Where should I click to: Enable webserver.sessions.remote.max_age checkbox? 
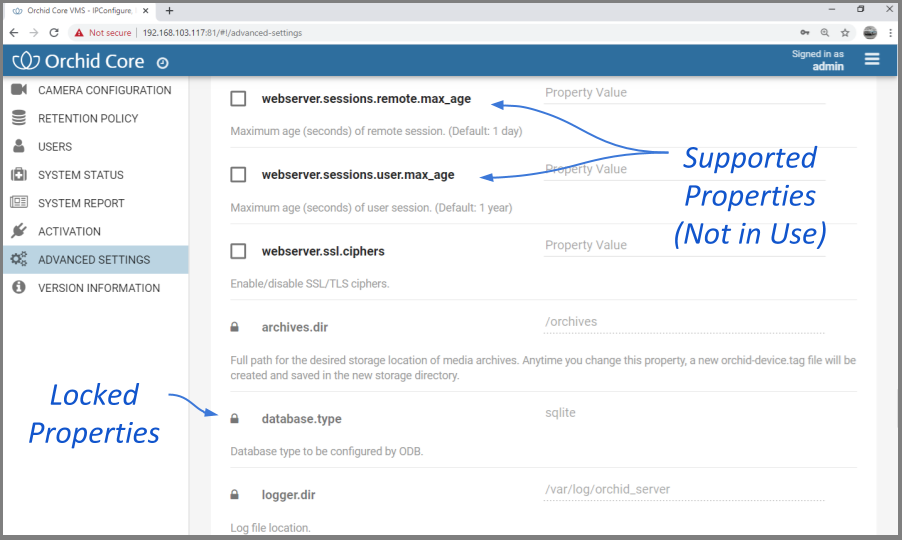tap(238, 99)
